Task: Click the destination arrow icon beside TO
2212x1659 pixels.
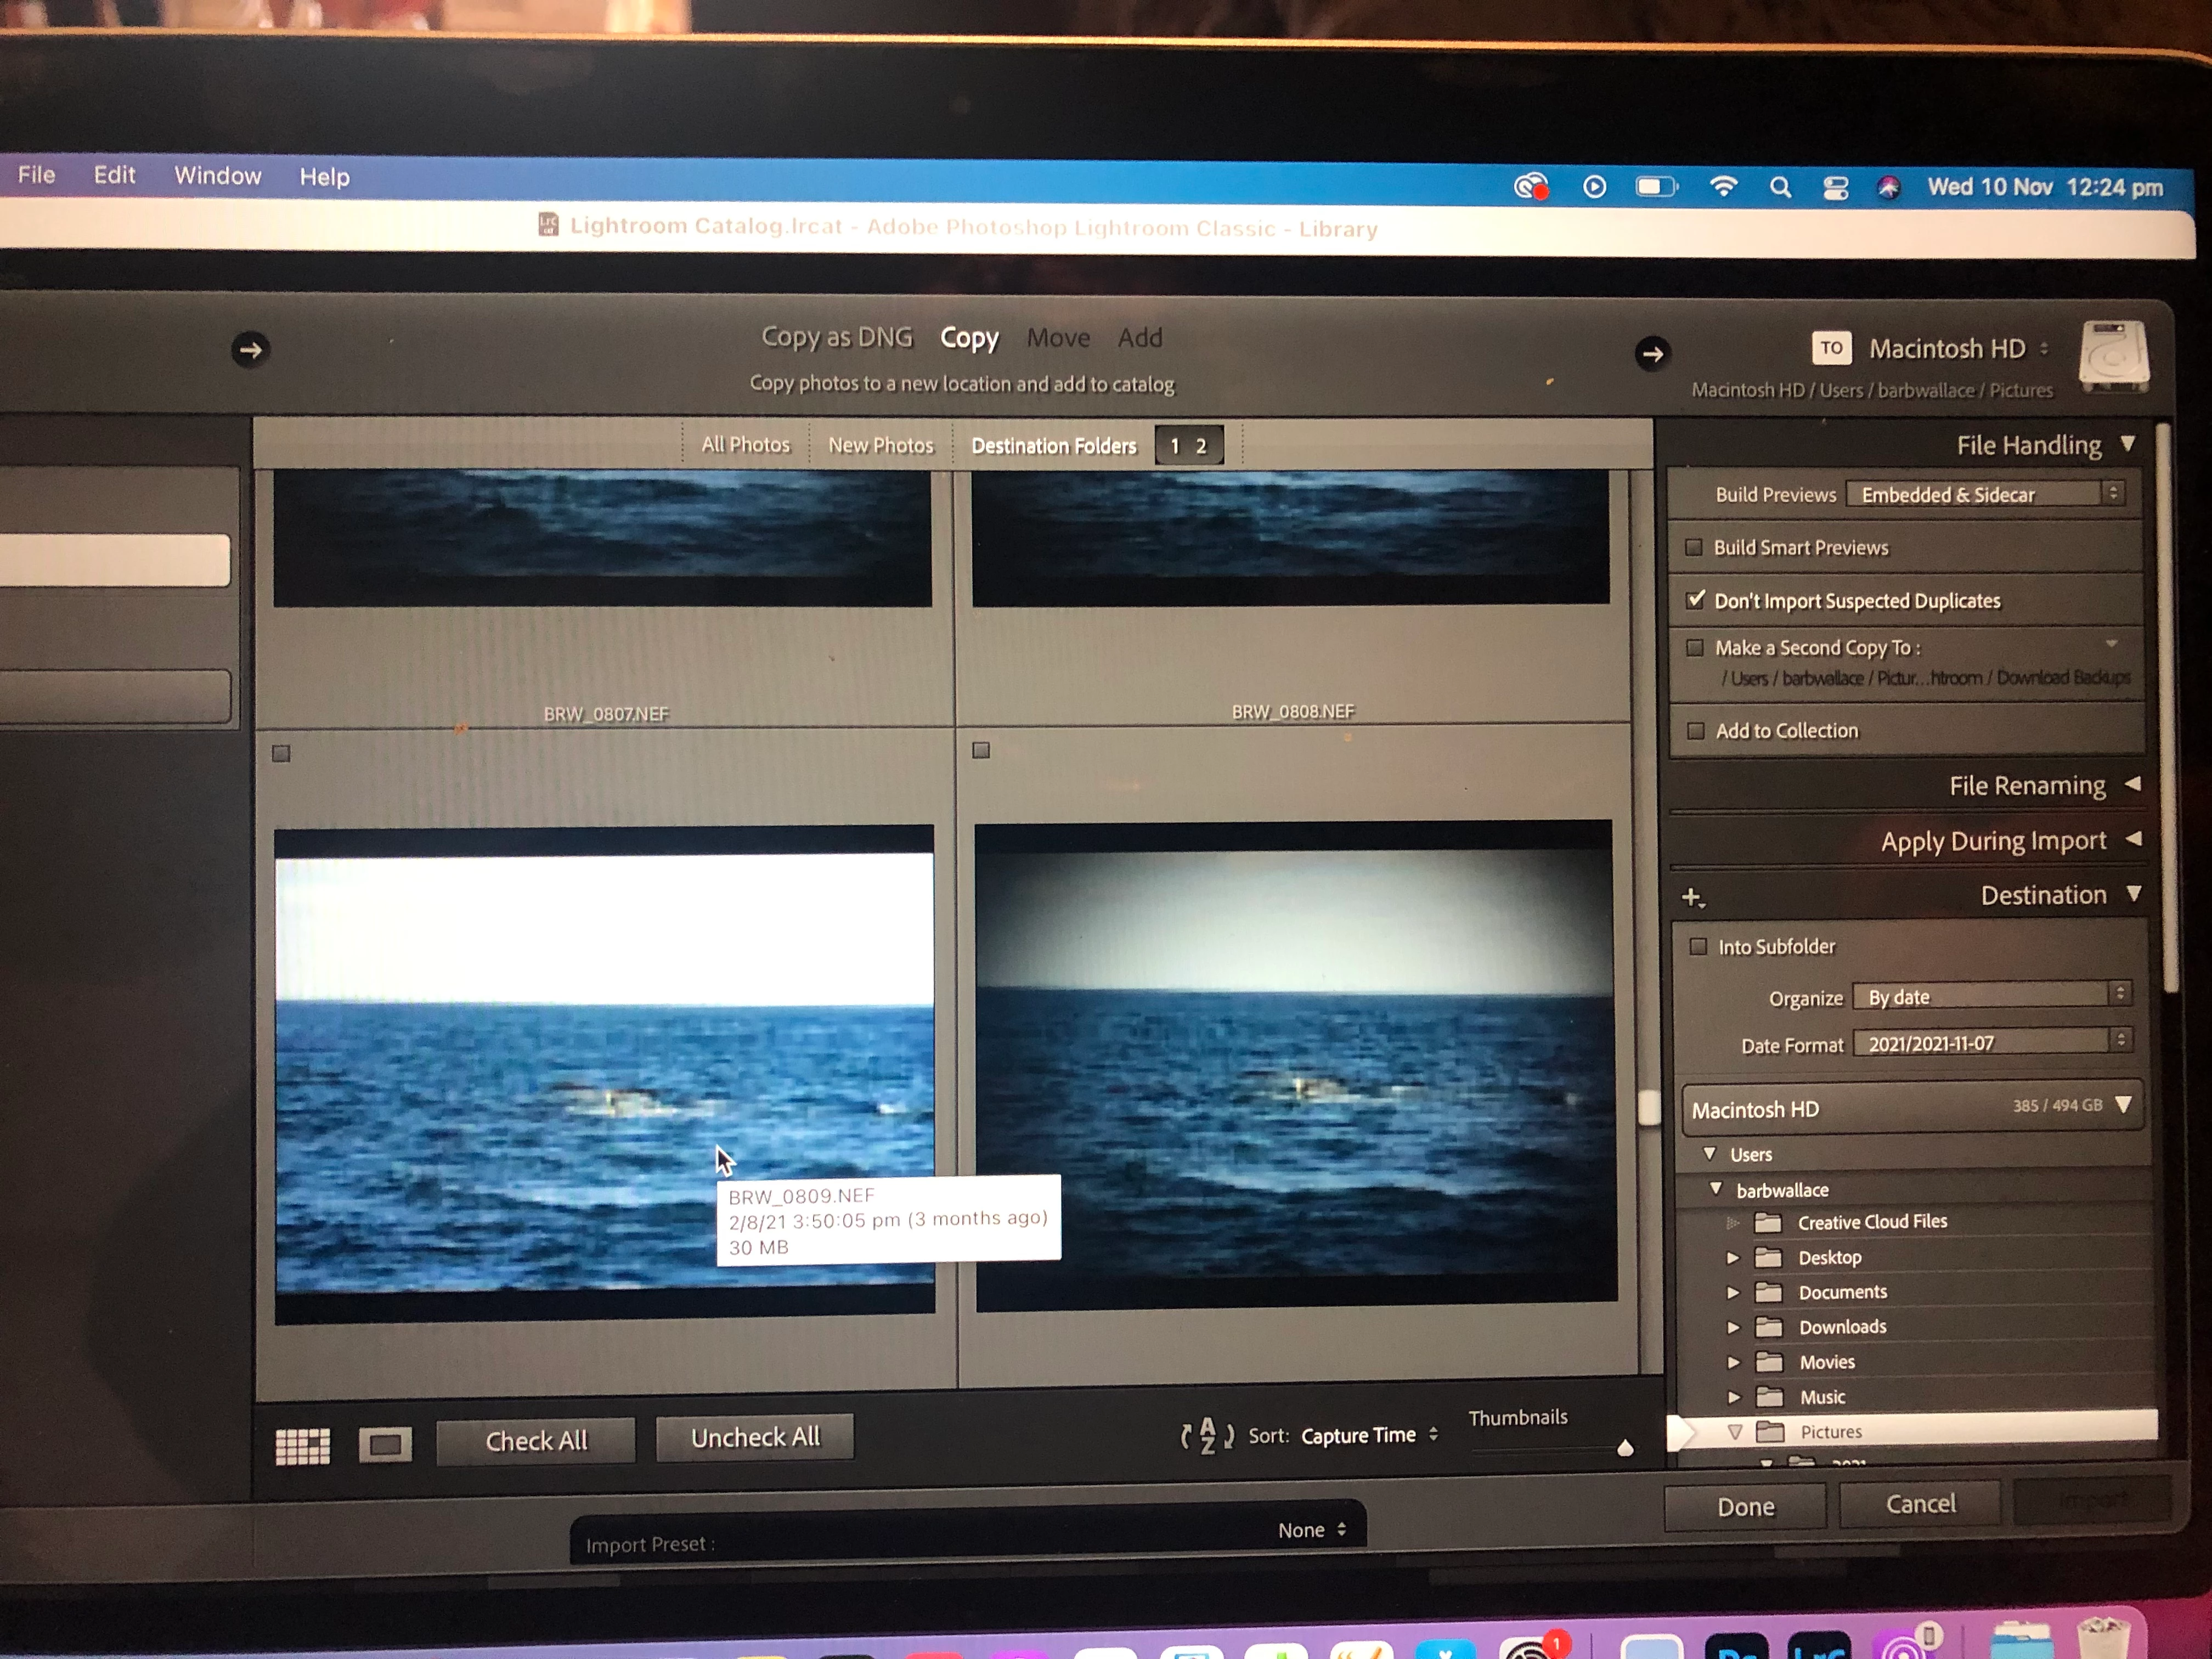Action: point(1652,353)
